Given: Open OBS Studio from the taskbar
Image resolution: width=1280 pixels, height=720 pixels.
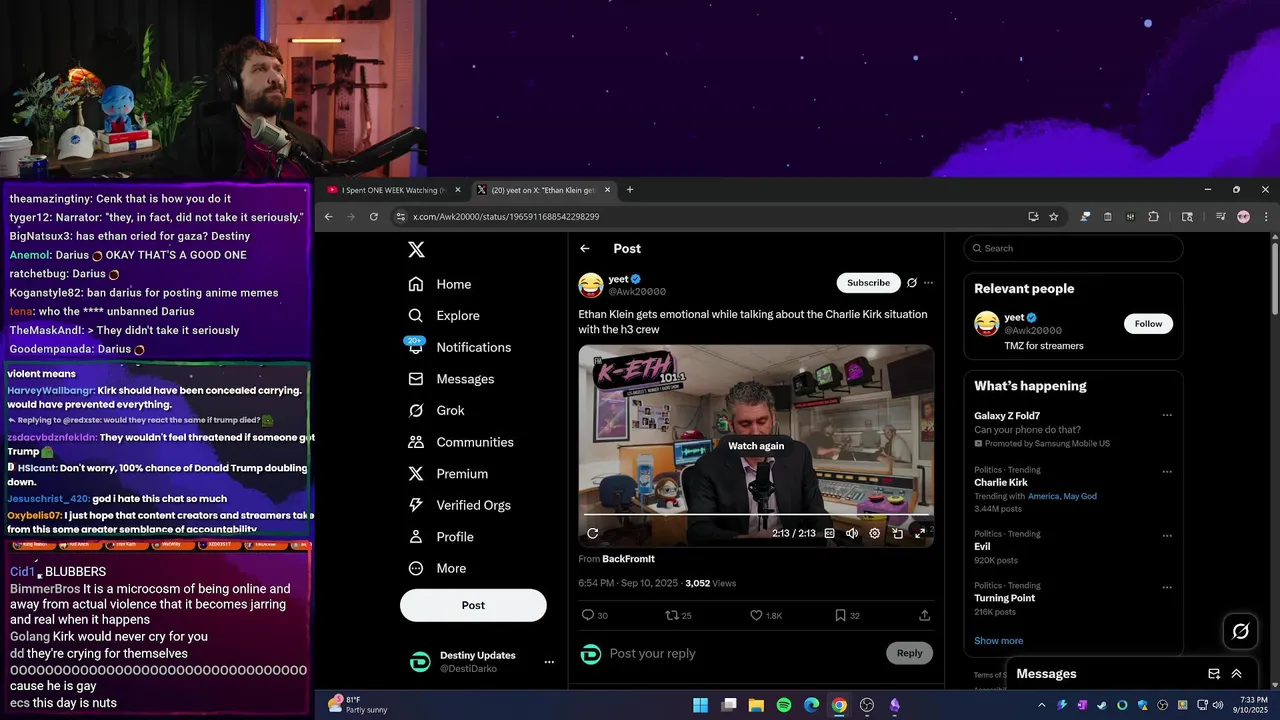Looking at the screenshot, I should 867,705.
